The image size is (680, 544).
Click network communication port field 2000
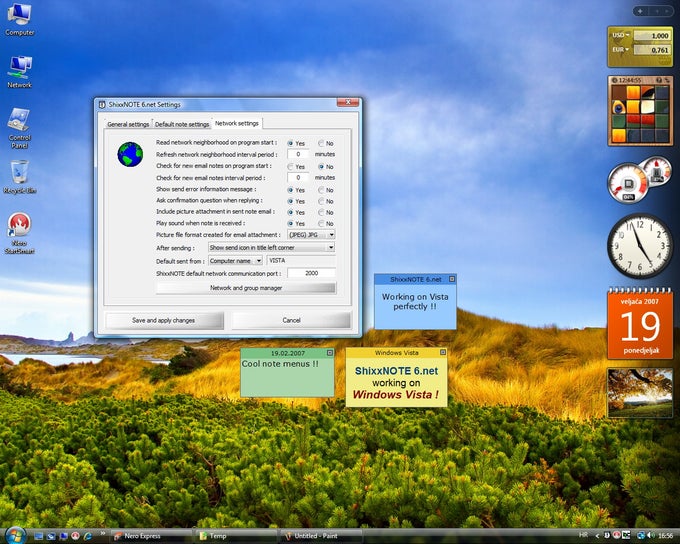pyautogui.click(x=311, y=273)
